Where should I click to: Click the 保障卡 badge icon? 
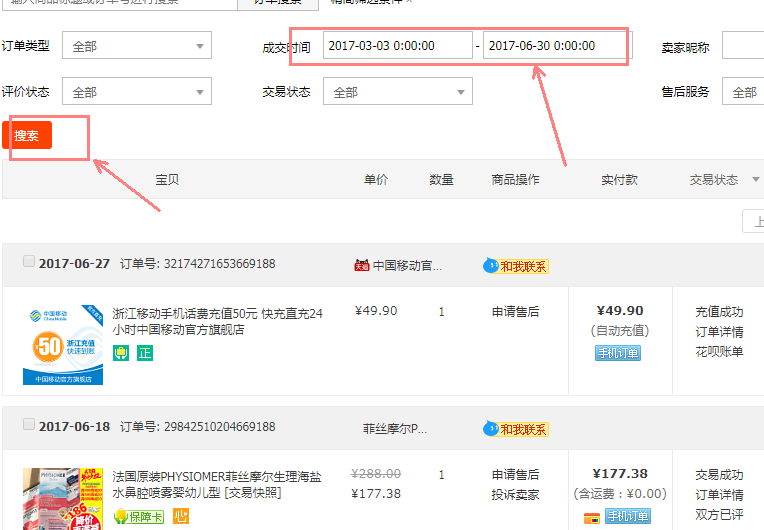tap(139, 516)
